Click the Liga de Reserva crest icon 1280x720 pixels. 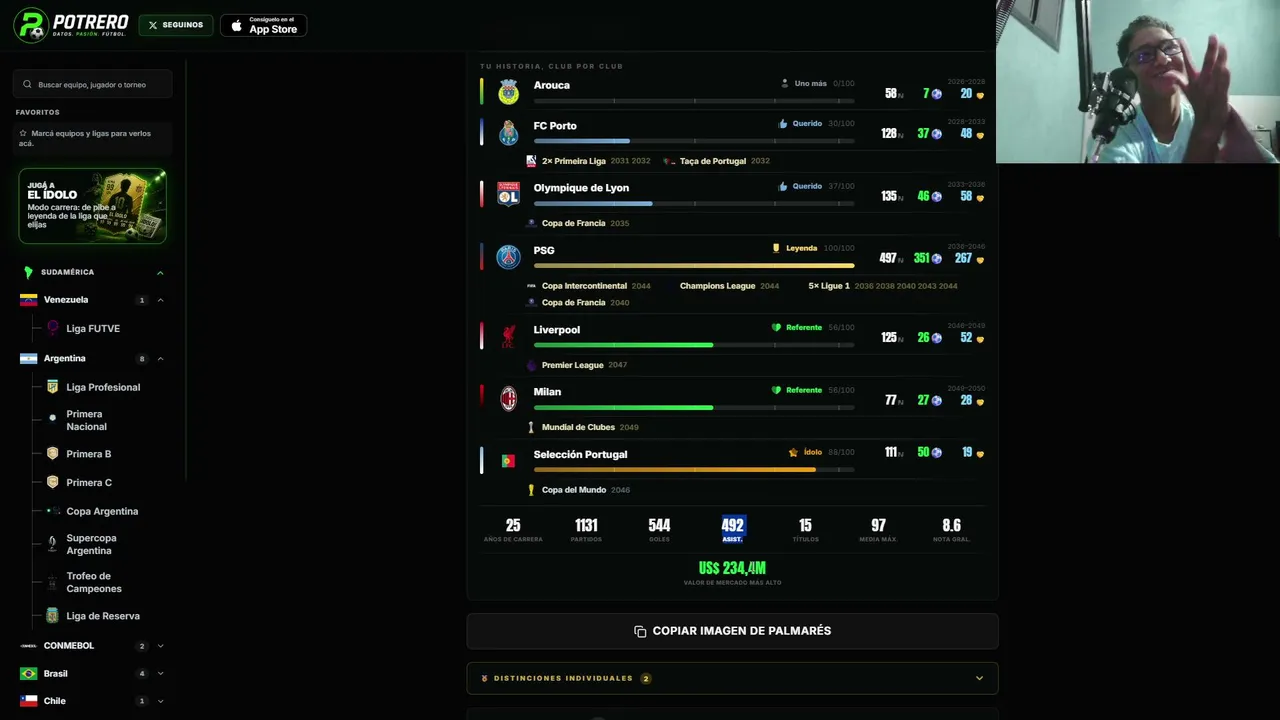pos(53,616)
